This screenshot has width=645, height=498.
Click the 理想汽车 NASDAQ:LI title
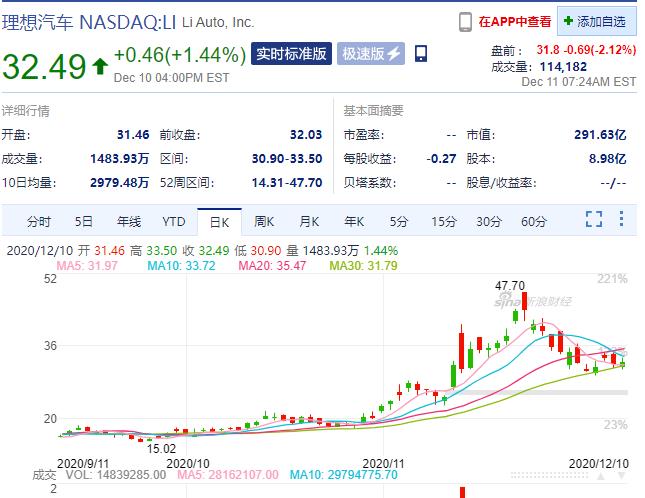(89, 22)
